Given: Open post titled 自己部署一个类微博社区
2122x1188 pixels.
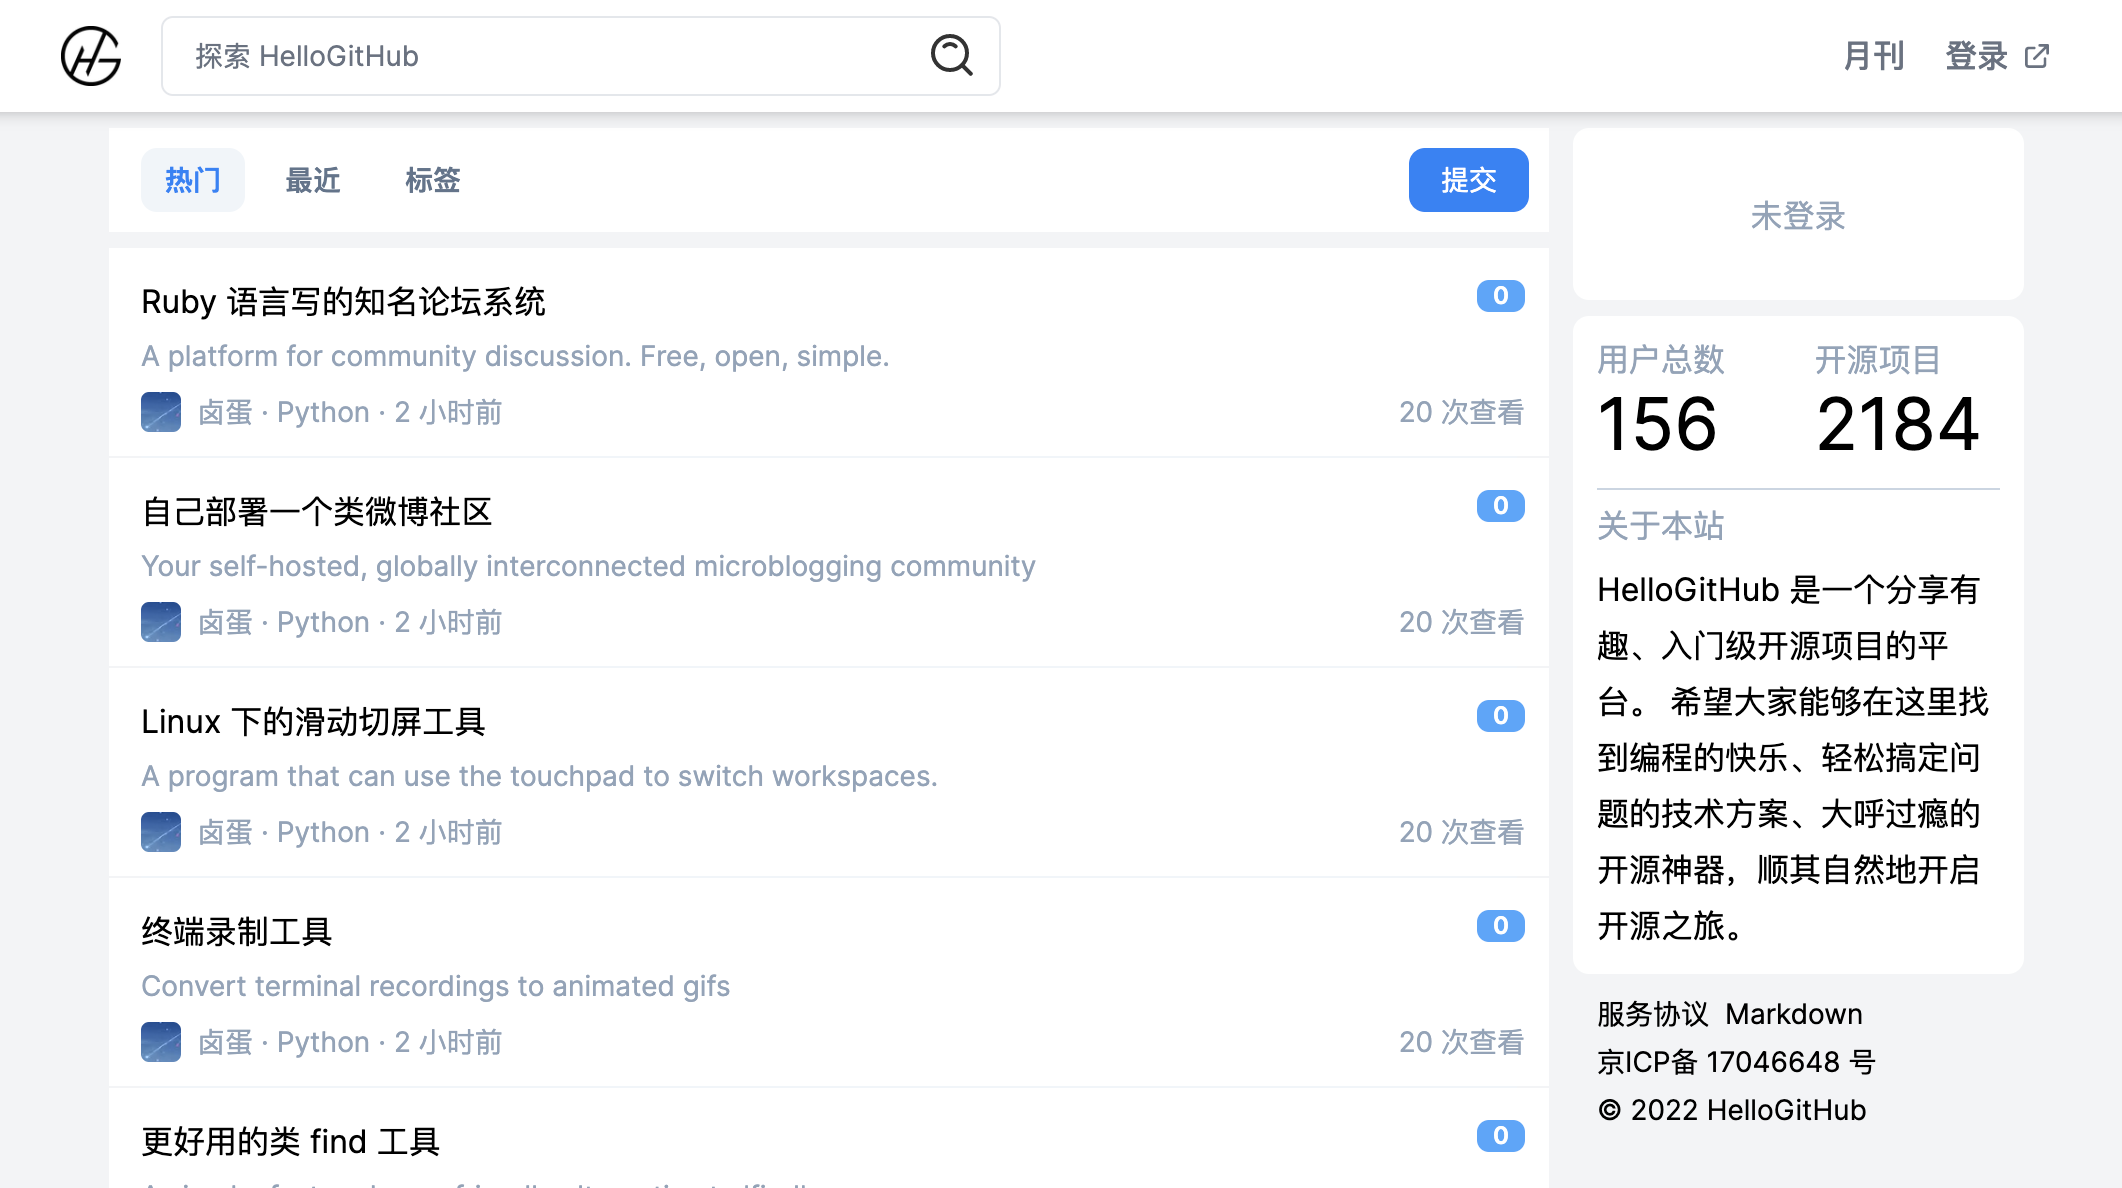Looking at the screenshot, I should (317, 512).
